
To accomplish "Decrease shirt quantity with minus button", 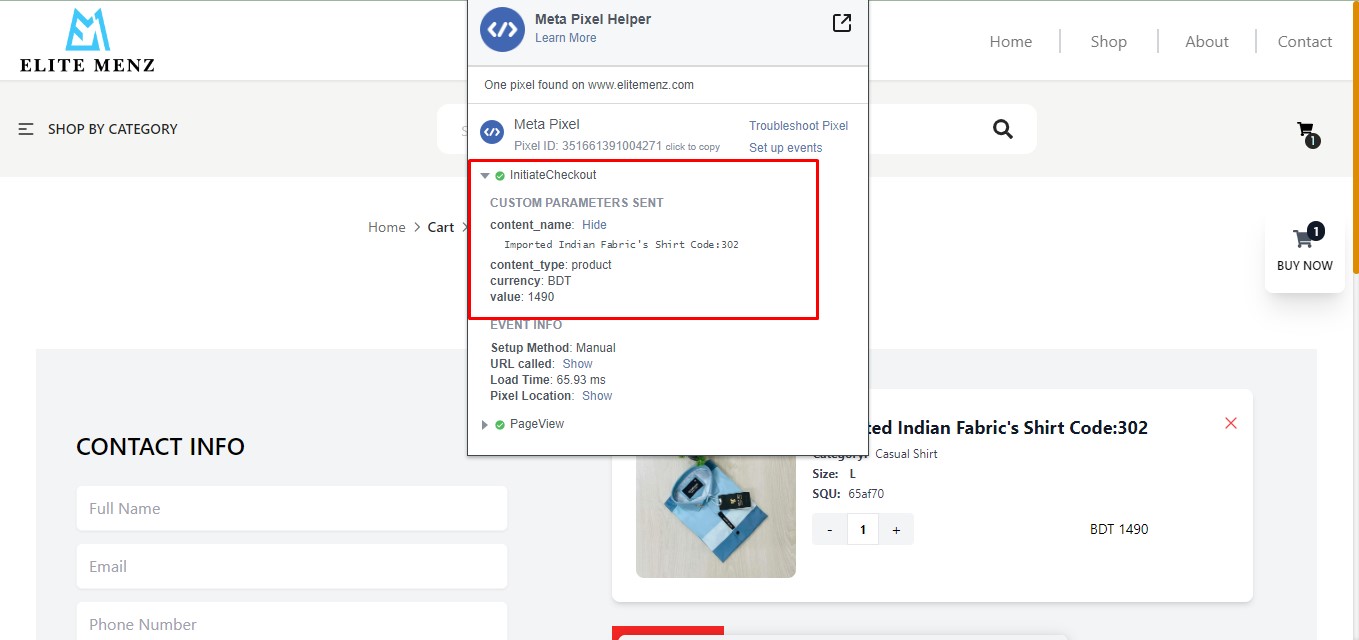I will click(829, 530).
